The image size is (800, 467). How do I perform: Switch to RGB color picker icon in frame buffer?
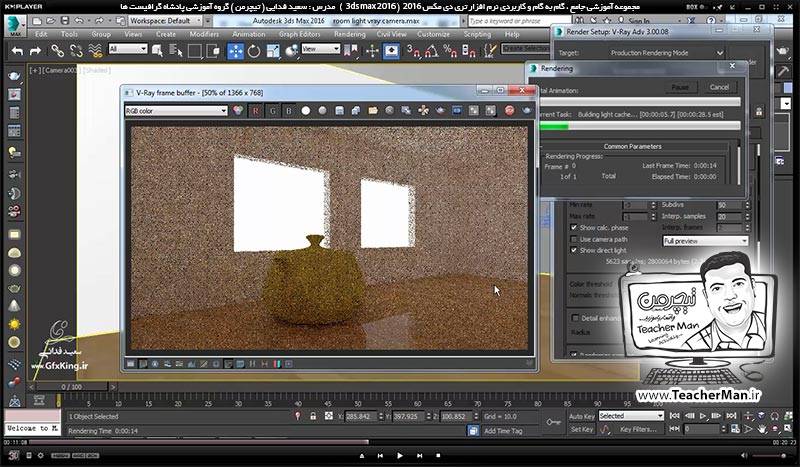pyautogui.click(x=238, y=110)
